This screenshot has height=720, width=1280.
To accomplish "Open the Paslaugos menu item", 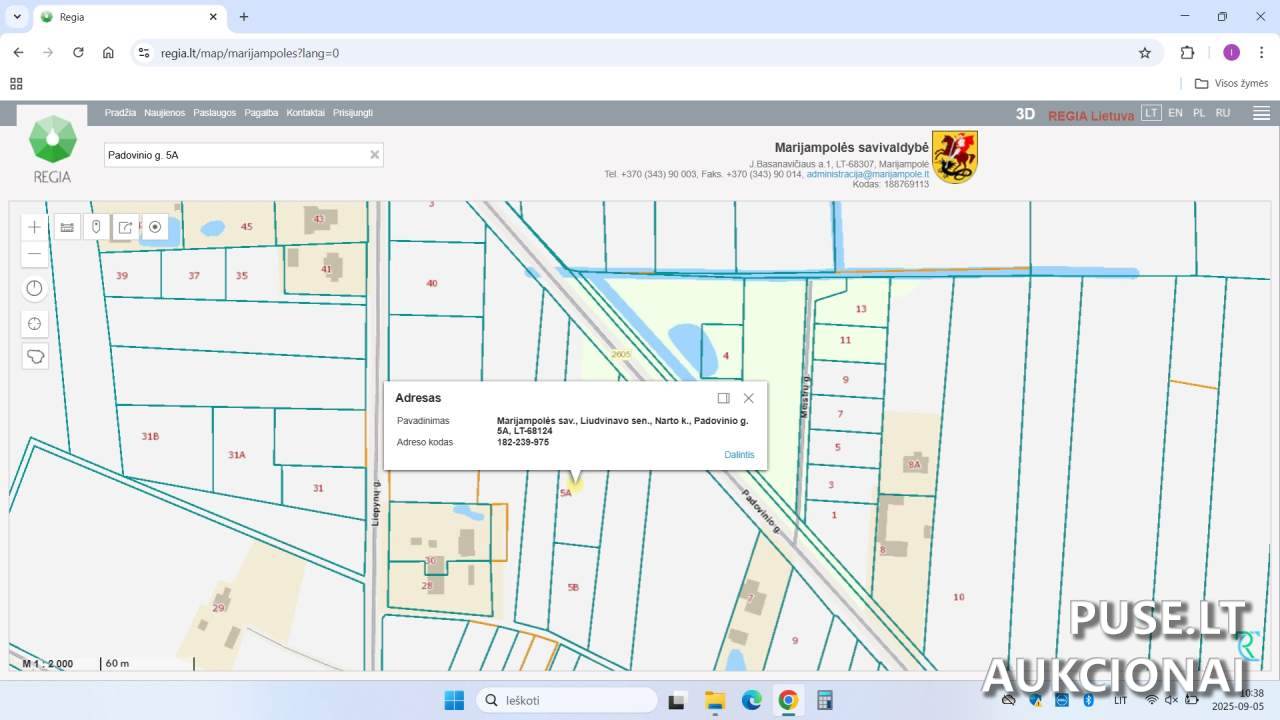I will click(x=215, y=113).
